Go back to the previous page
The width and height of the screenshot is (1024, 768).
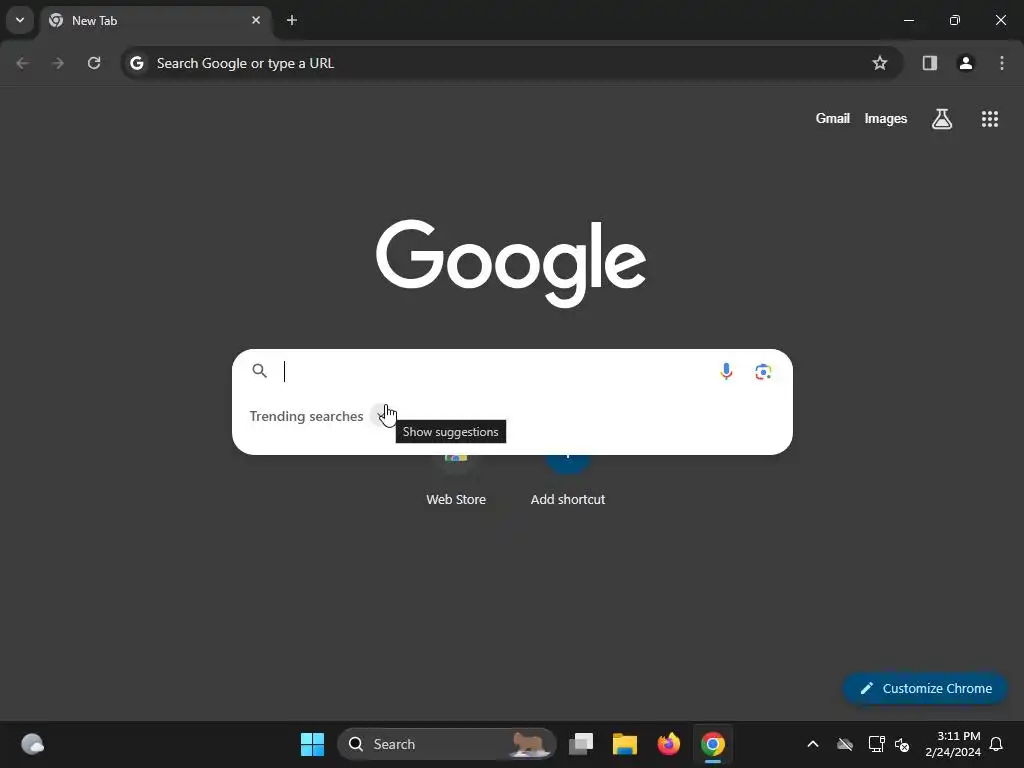pos(22,63)
